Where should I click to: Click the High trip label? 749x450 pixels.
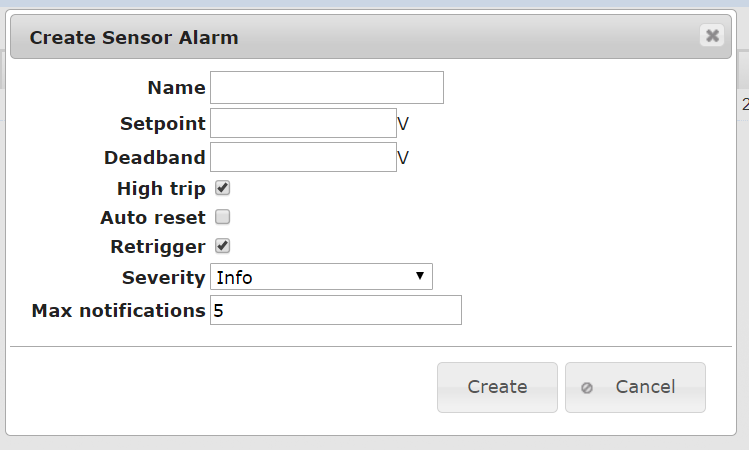[x=161, y=189]
